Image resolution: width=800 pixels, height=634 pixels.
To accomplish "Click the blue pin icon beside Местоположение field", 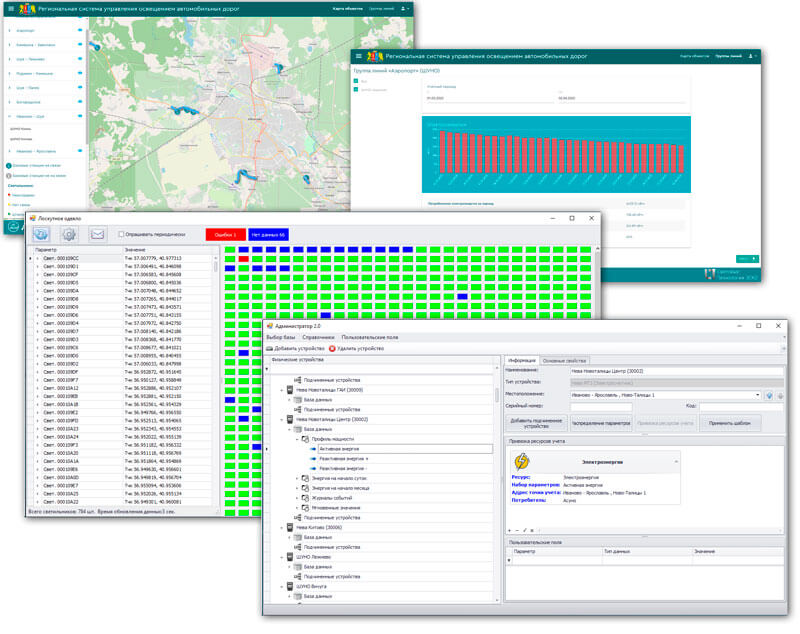I will coord(769,395).
